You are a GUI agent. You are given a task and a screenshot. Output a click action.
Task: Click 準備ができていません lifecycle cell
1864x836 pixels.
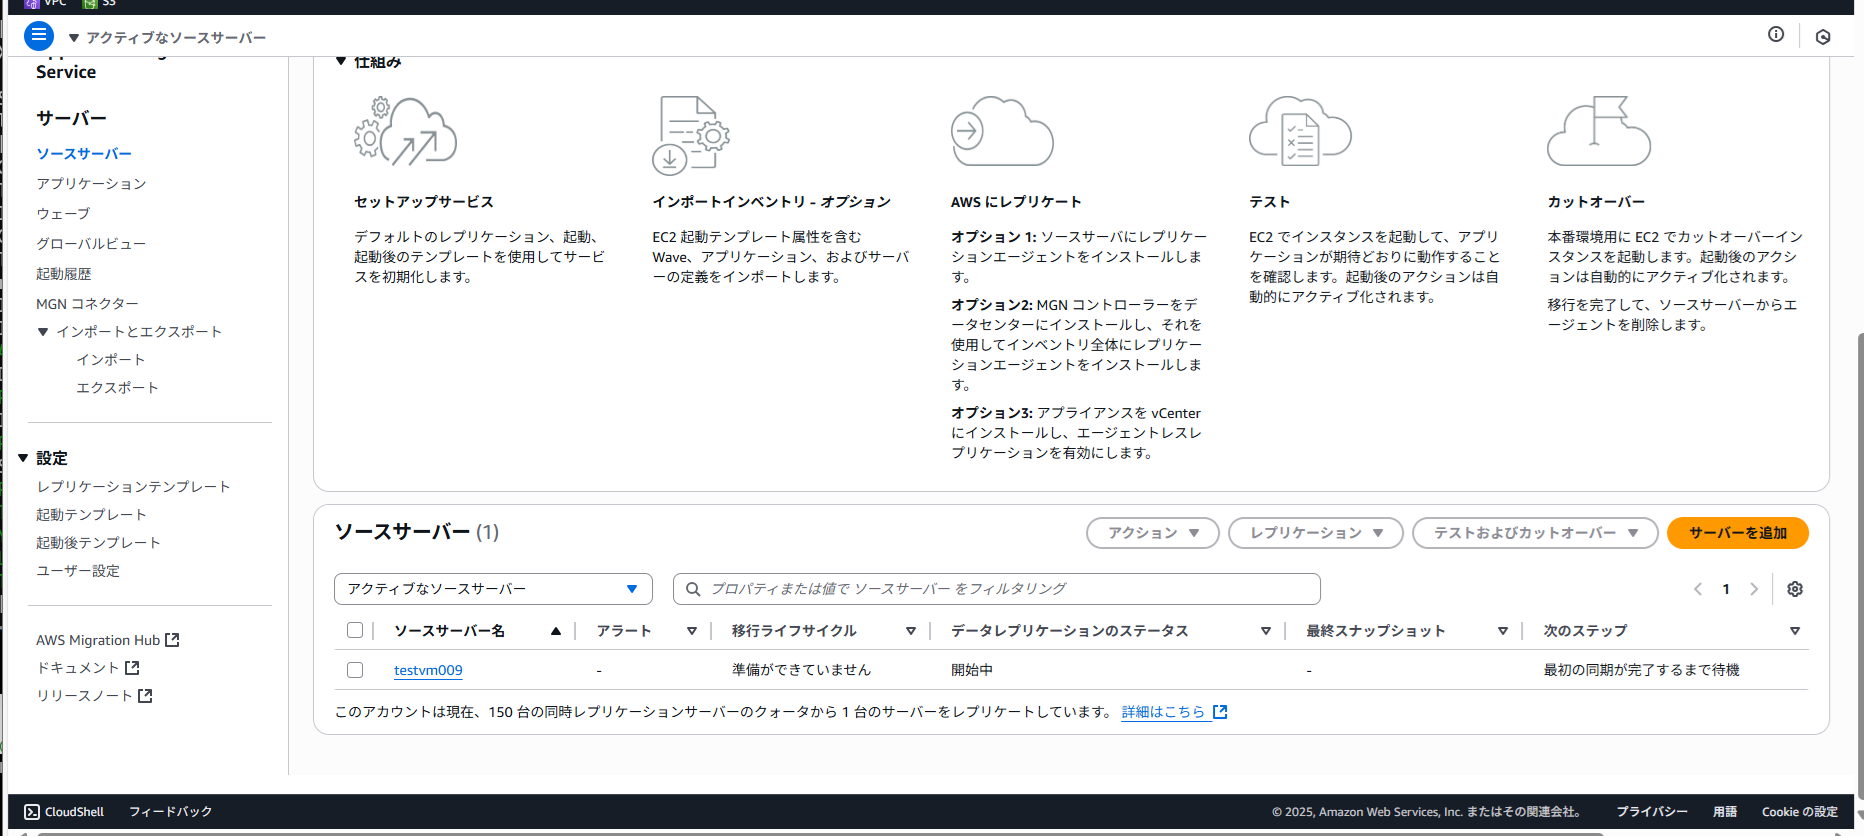point(801,670)
